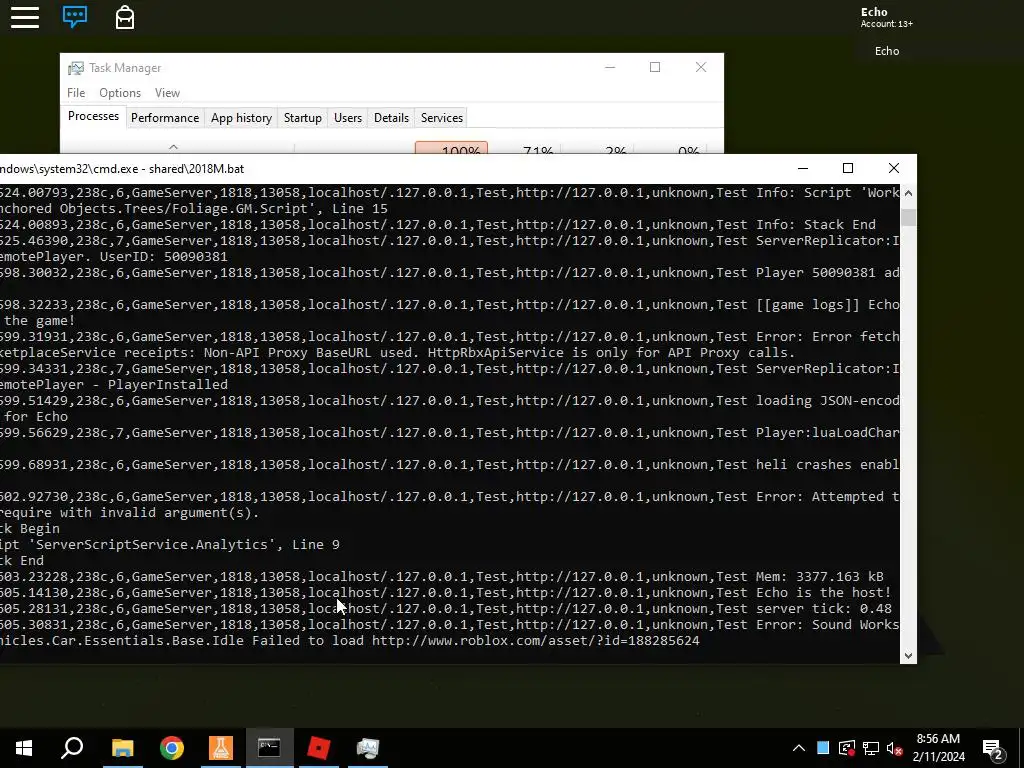Click the console scrollbar up arrow
The width and height of the screenshot is (1024, 768).
[x=908, y=194]
